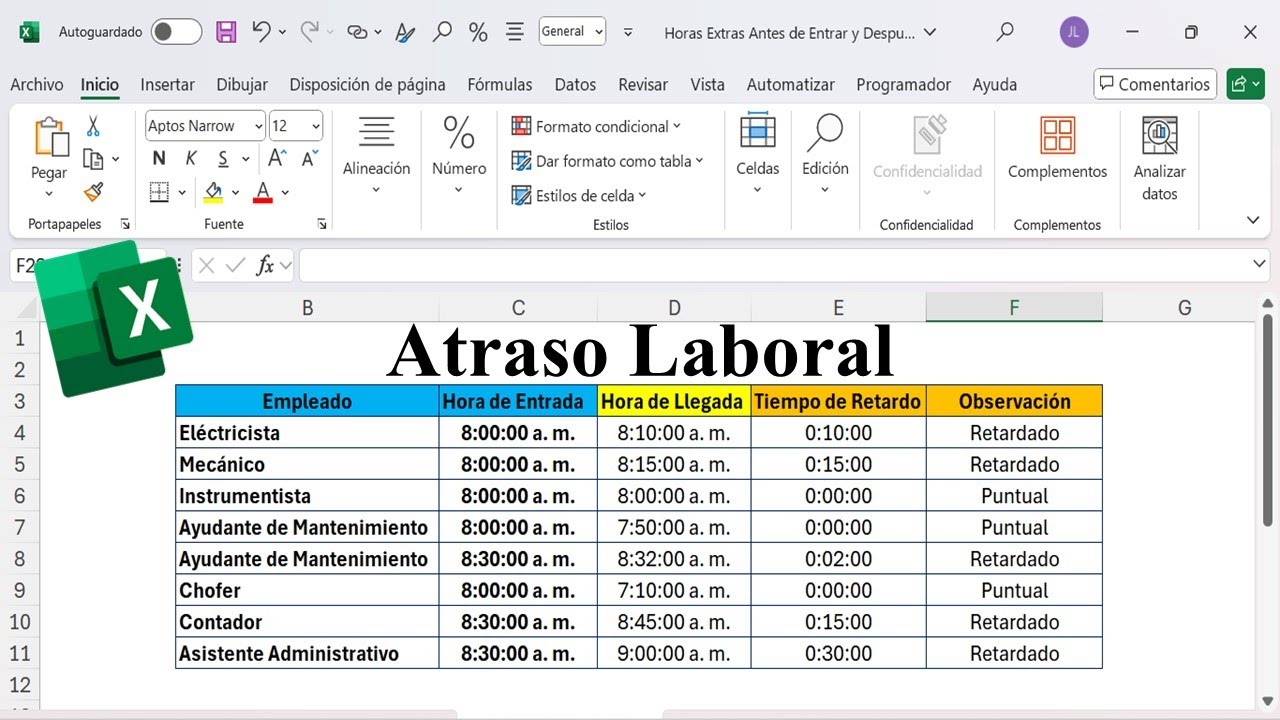This screenshot has width=1280, height=720.
Task: Click the center align icon in quick access toolbar
Action: pyautogui.click(x=514, y=32)
